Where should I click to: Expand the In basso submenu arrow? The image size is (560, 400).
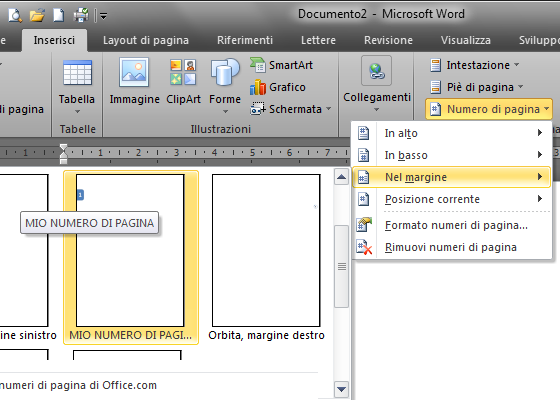(x=540, y=155)
